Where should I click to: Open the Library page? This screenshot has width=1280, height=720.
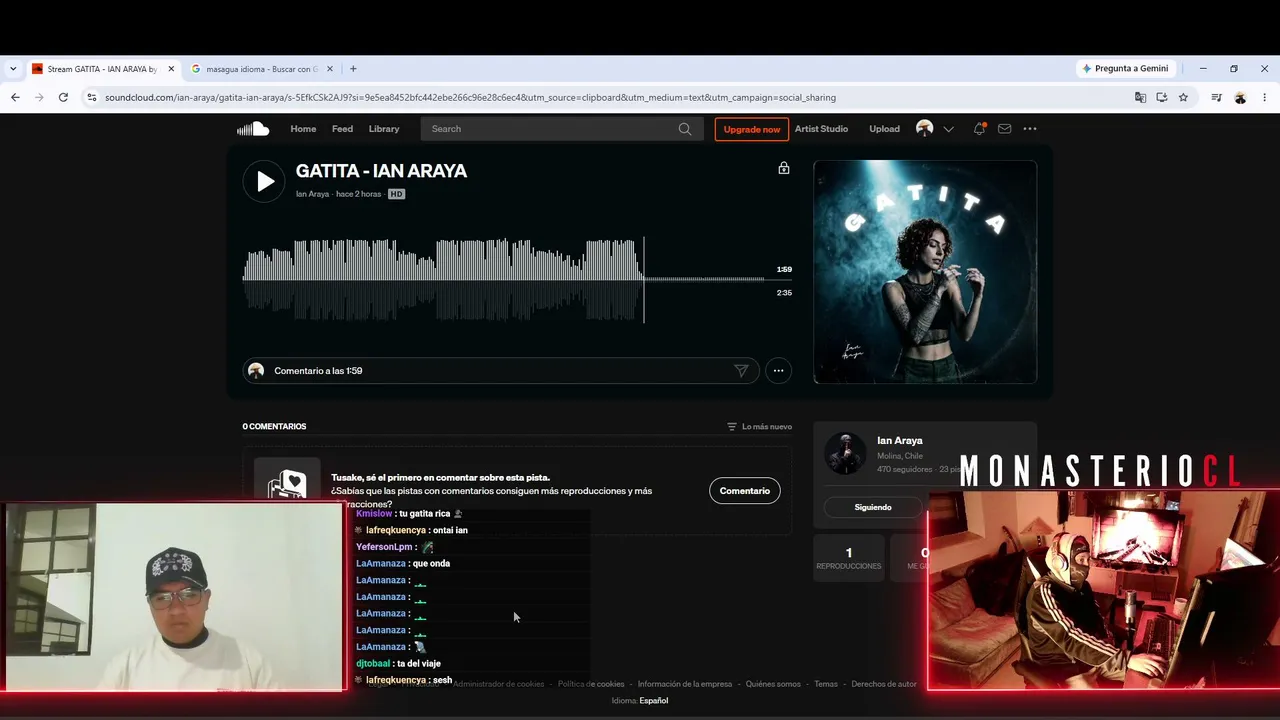(384, 129)
